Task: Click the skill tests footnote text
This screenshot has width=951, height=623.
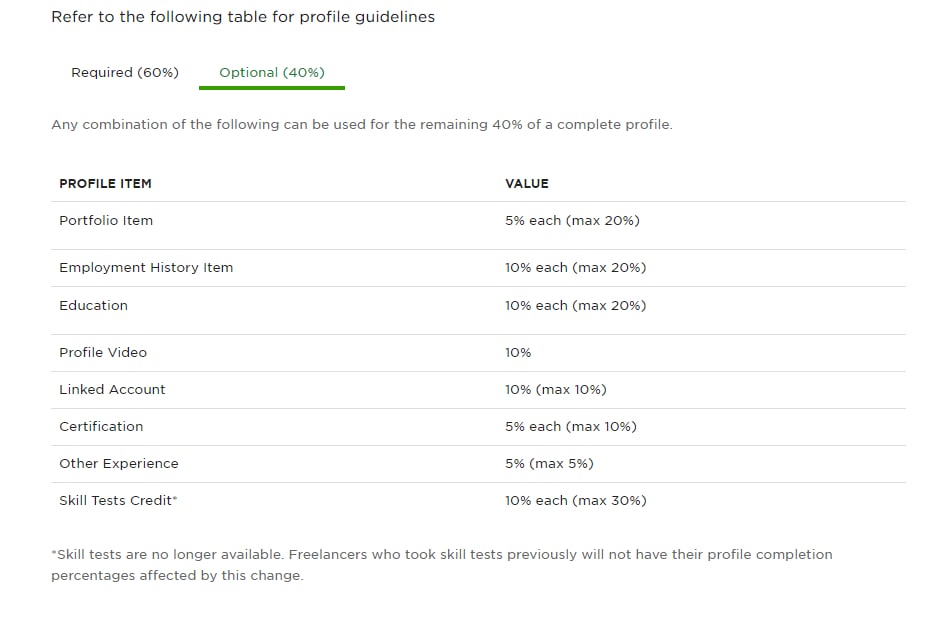Action: [442, 565]
